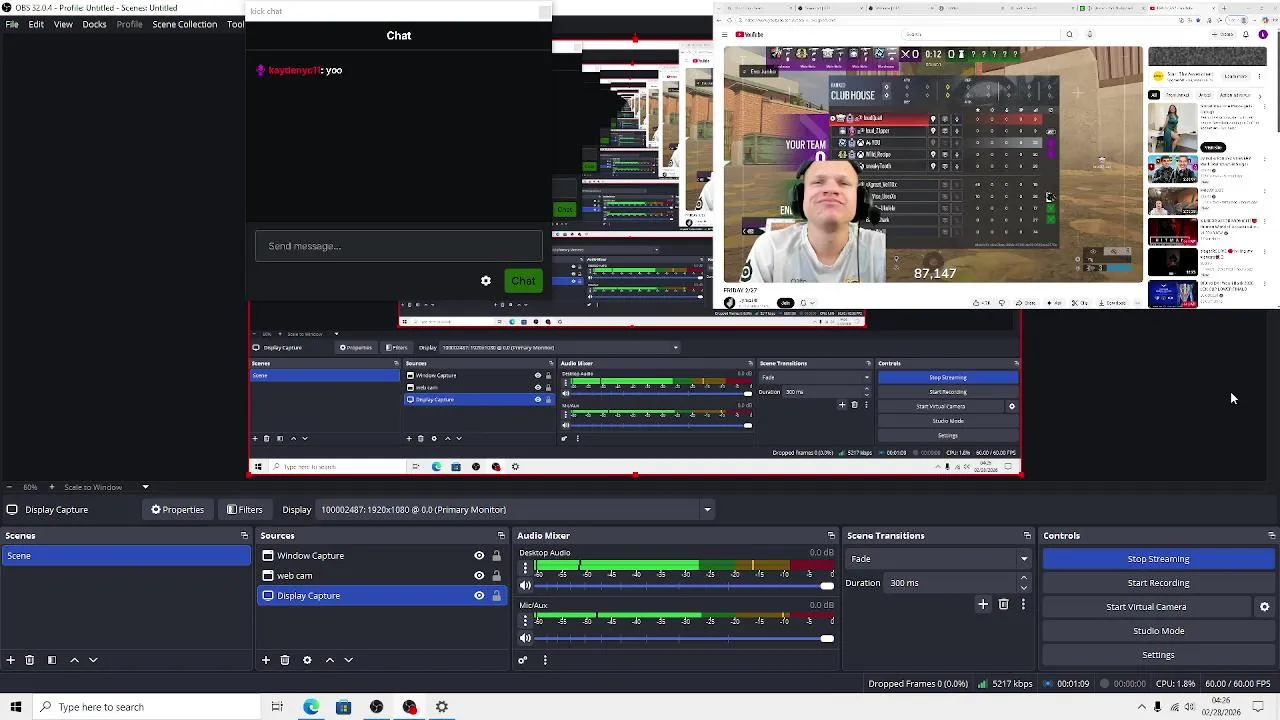Remove selected source with trash icon
Image resolution: width=1280 pixels, height=720 pixels.
click(x=285, y=660)
